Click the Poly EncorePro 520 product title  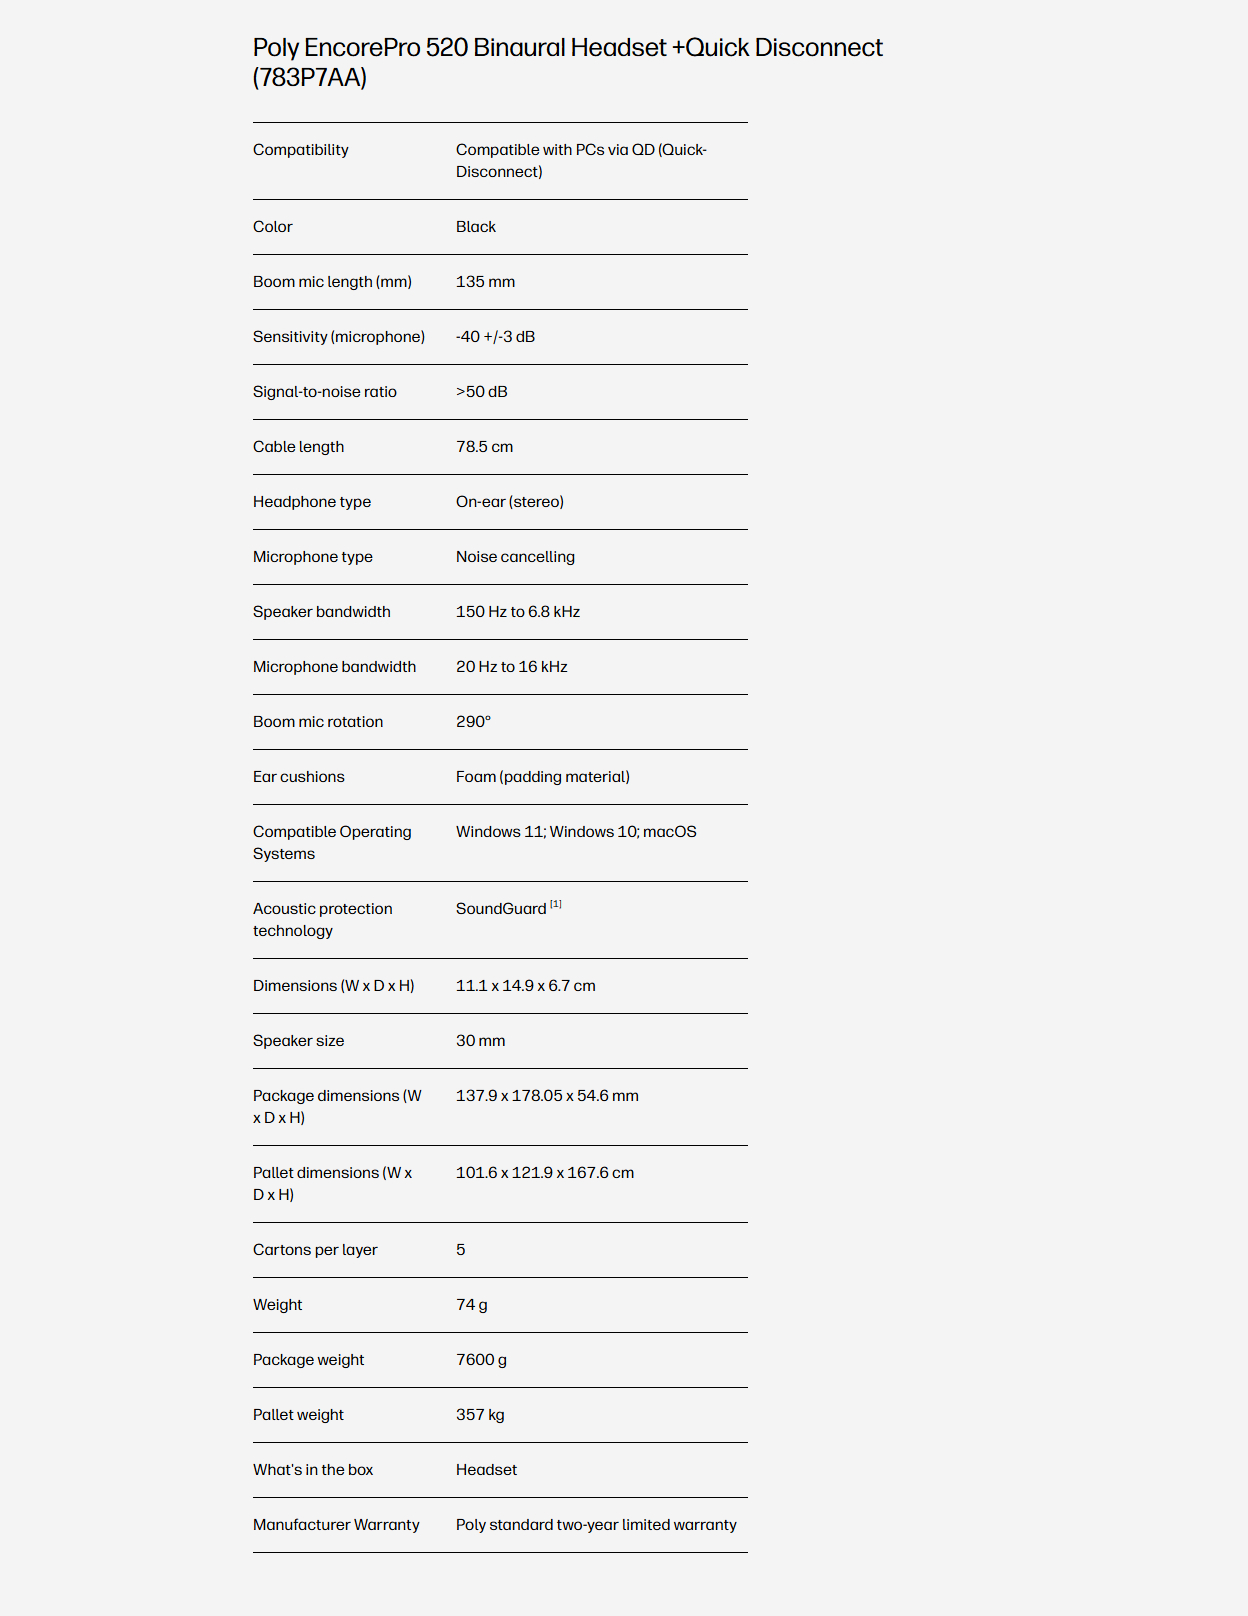(567, 62)
